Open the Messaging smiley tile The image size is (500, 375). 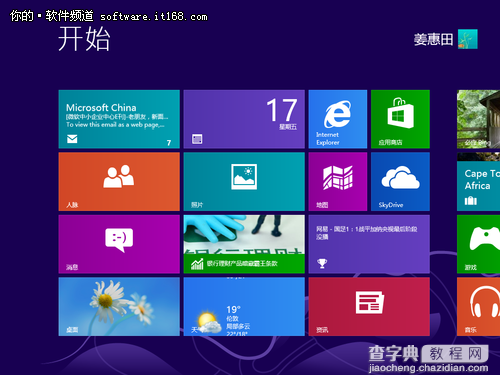[x=119, y=244]
